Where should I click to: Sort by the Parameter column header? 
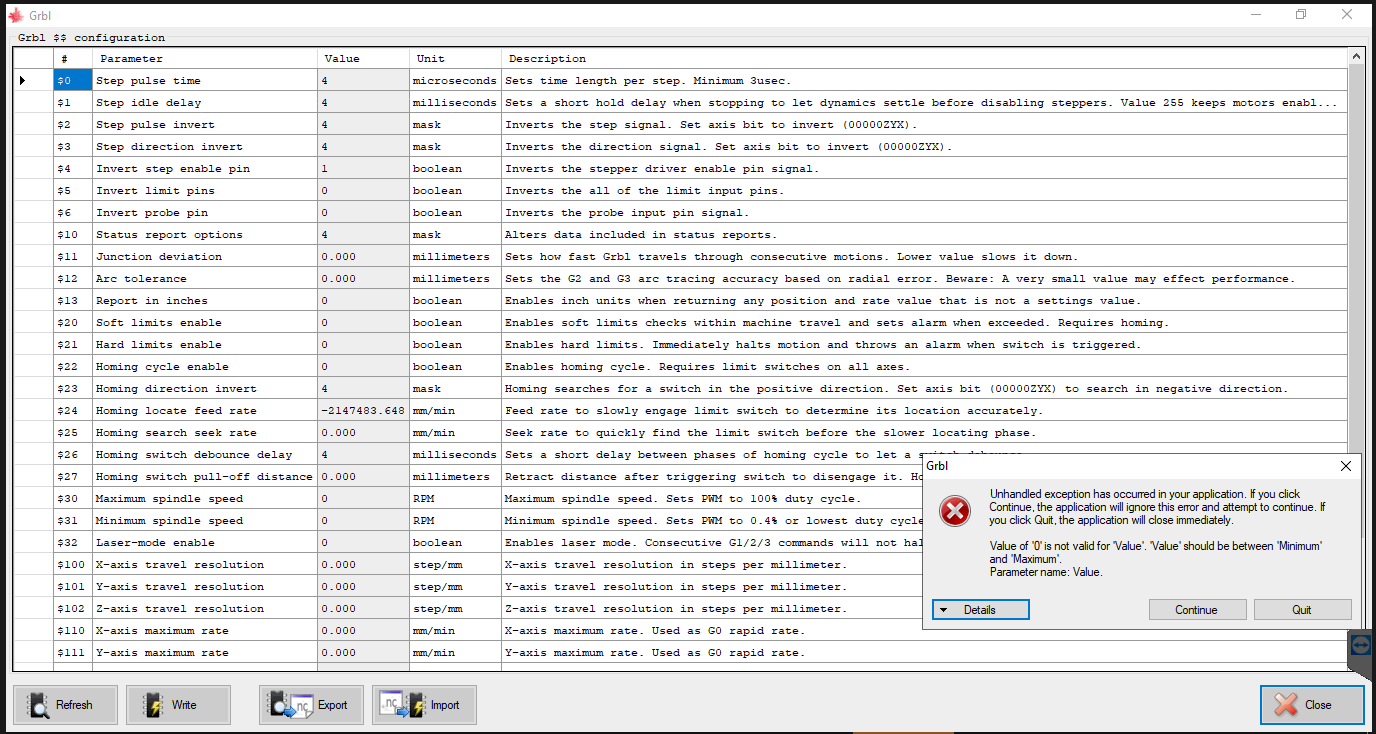click(205, 59)
